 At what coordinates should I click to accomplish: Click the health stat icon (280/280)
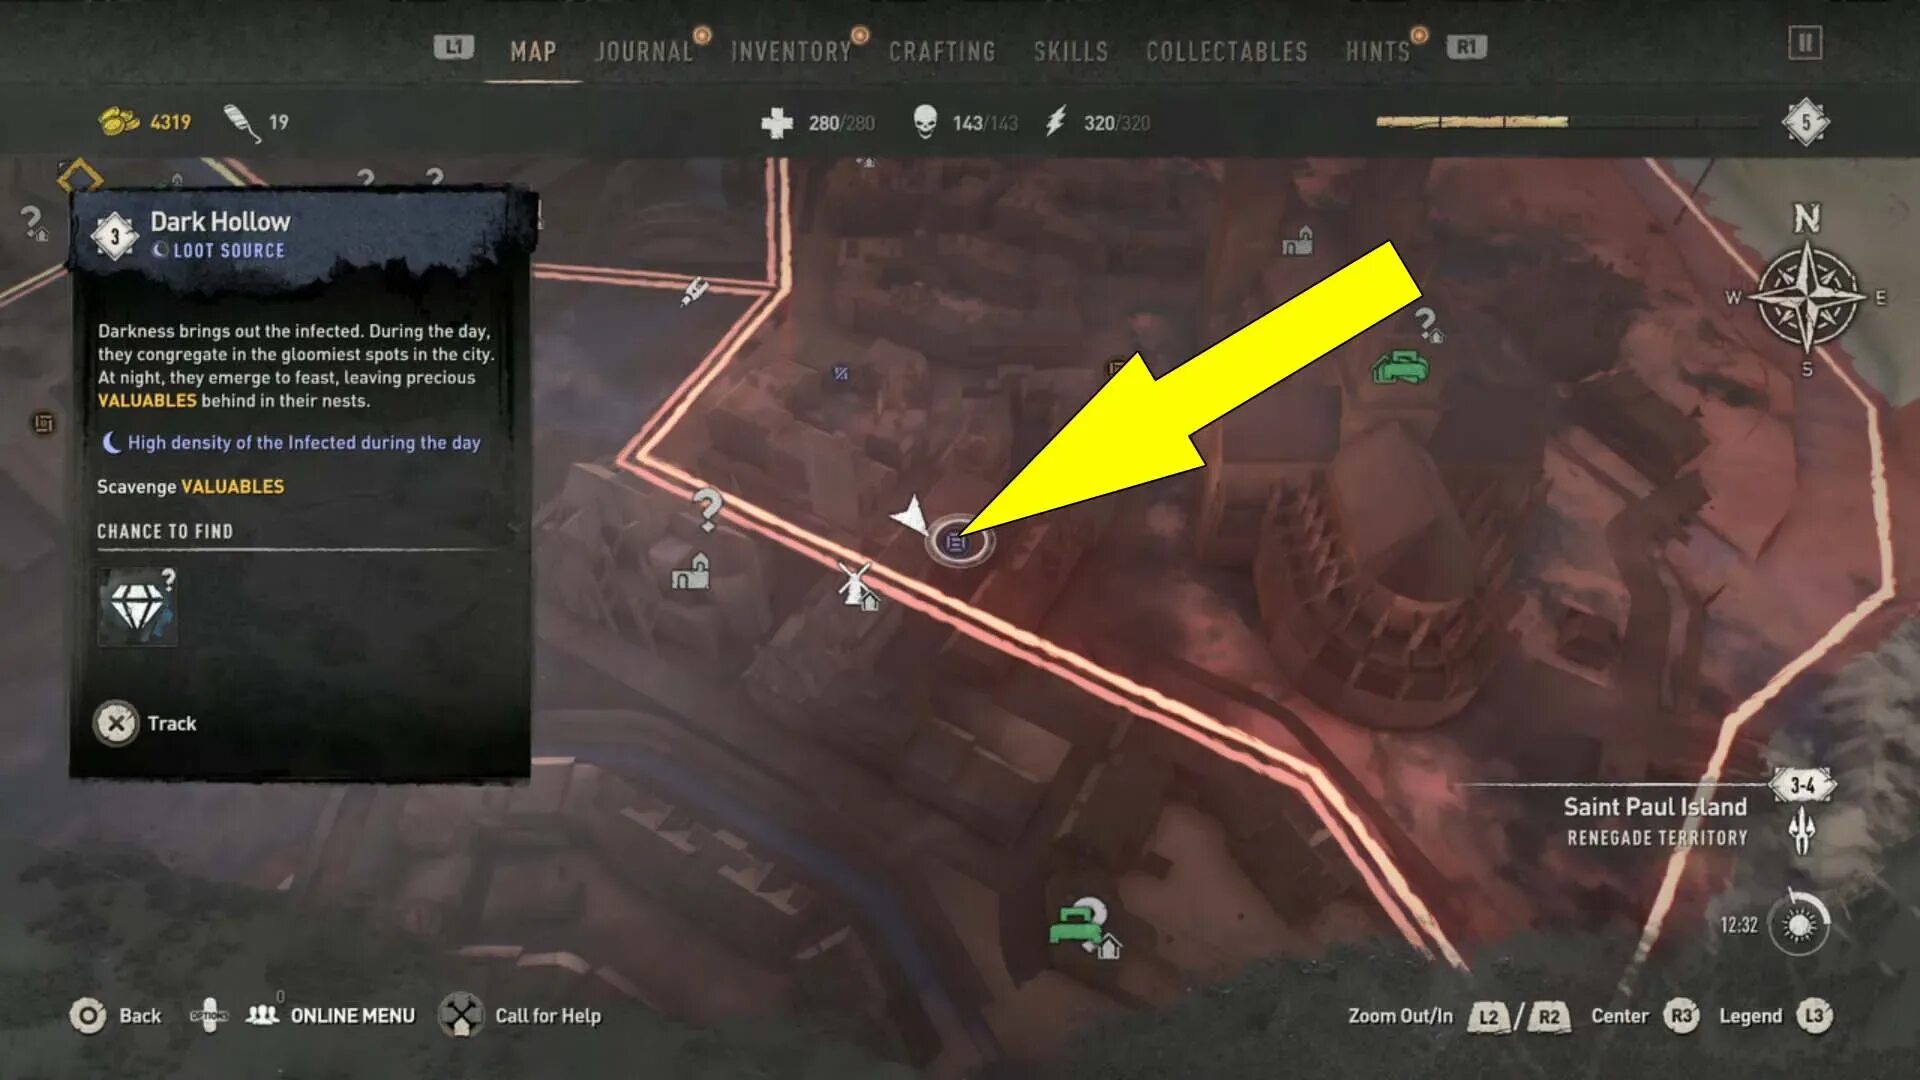(773, 123)
